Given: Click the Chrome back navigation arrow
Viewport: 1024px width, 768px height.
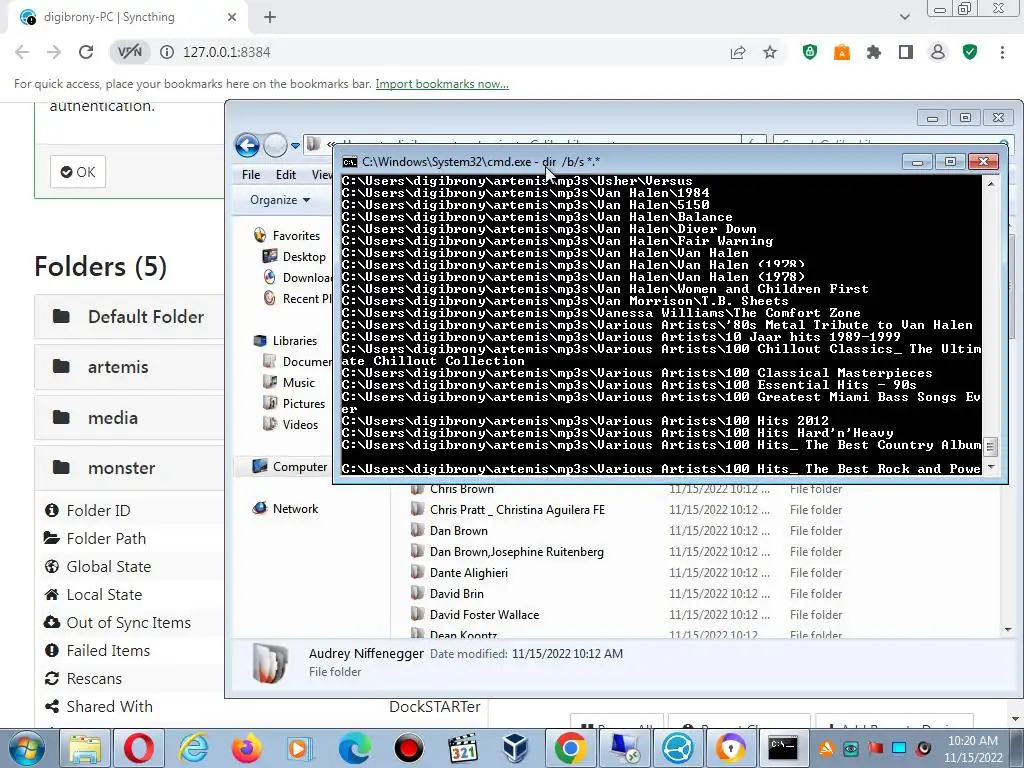Looking at the screenshot, I should pos(22,52).
